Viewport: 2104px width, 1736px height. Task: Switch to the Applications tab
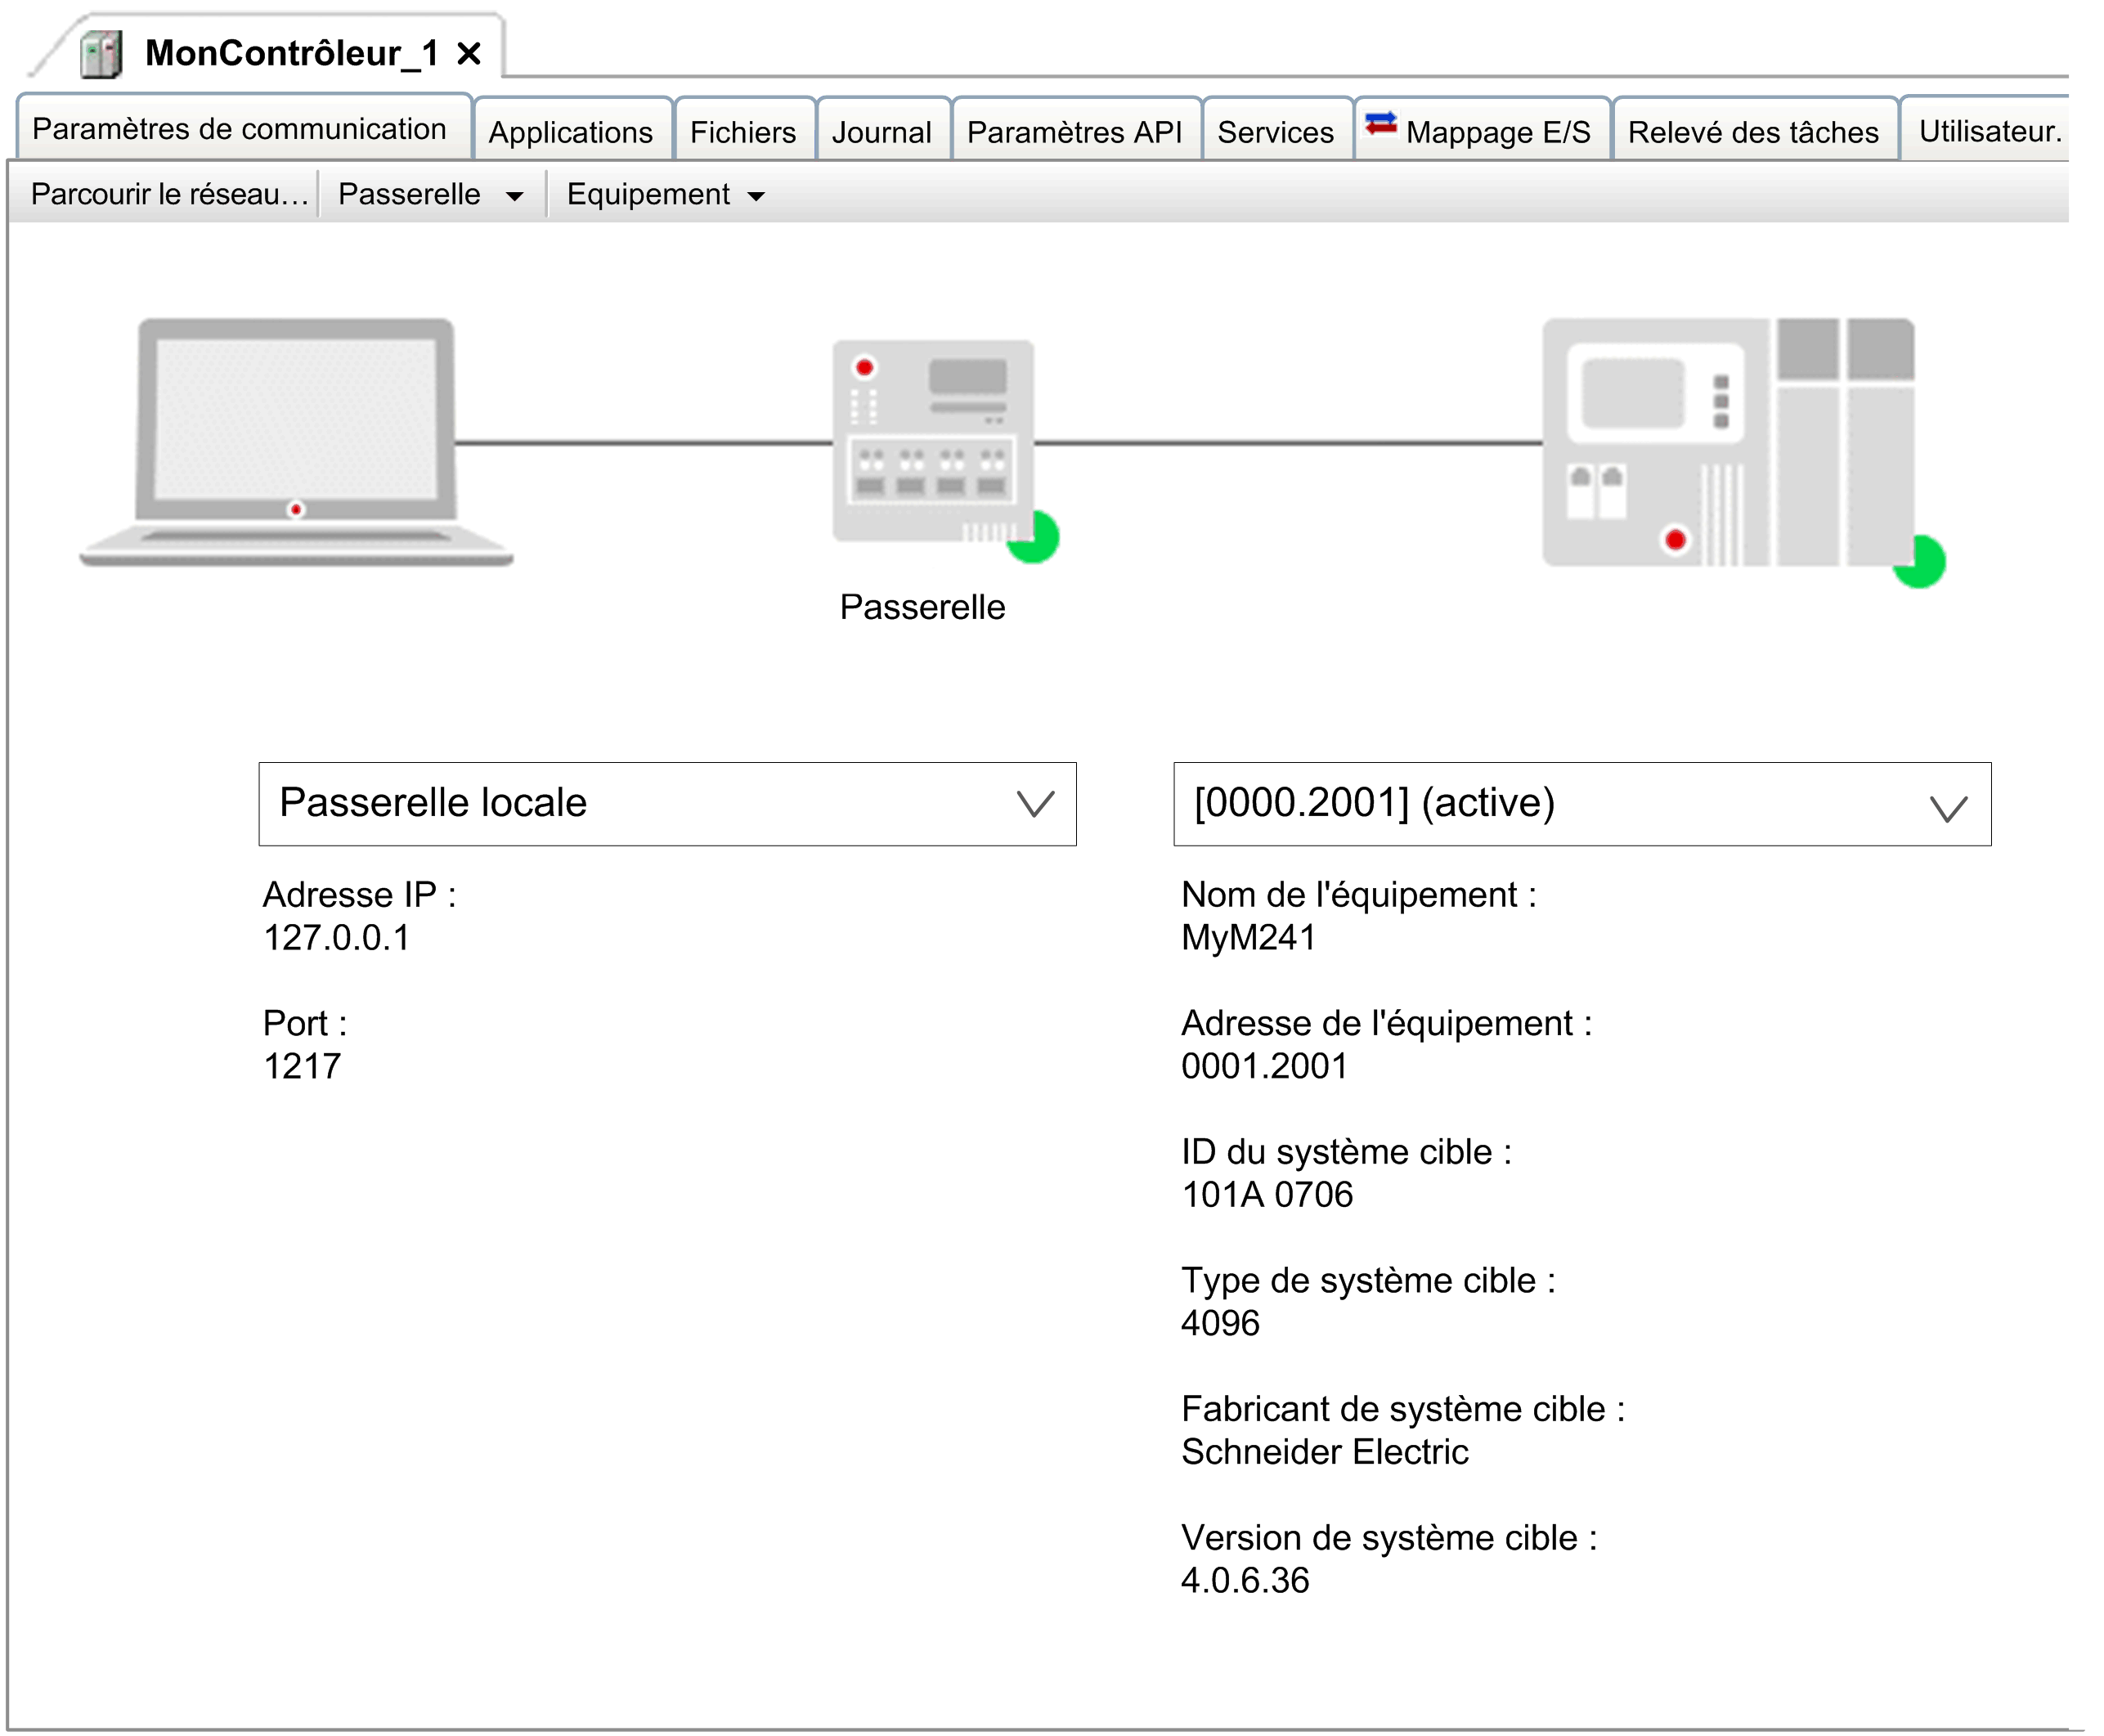[570, 132]
